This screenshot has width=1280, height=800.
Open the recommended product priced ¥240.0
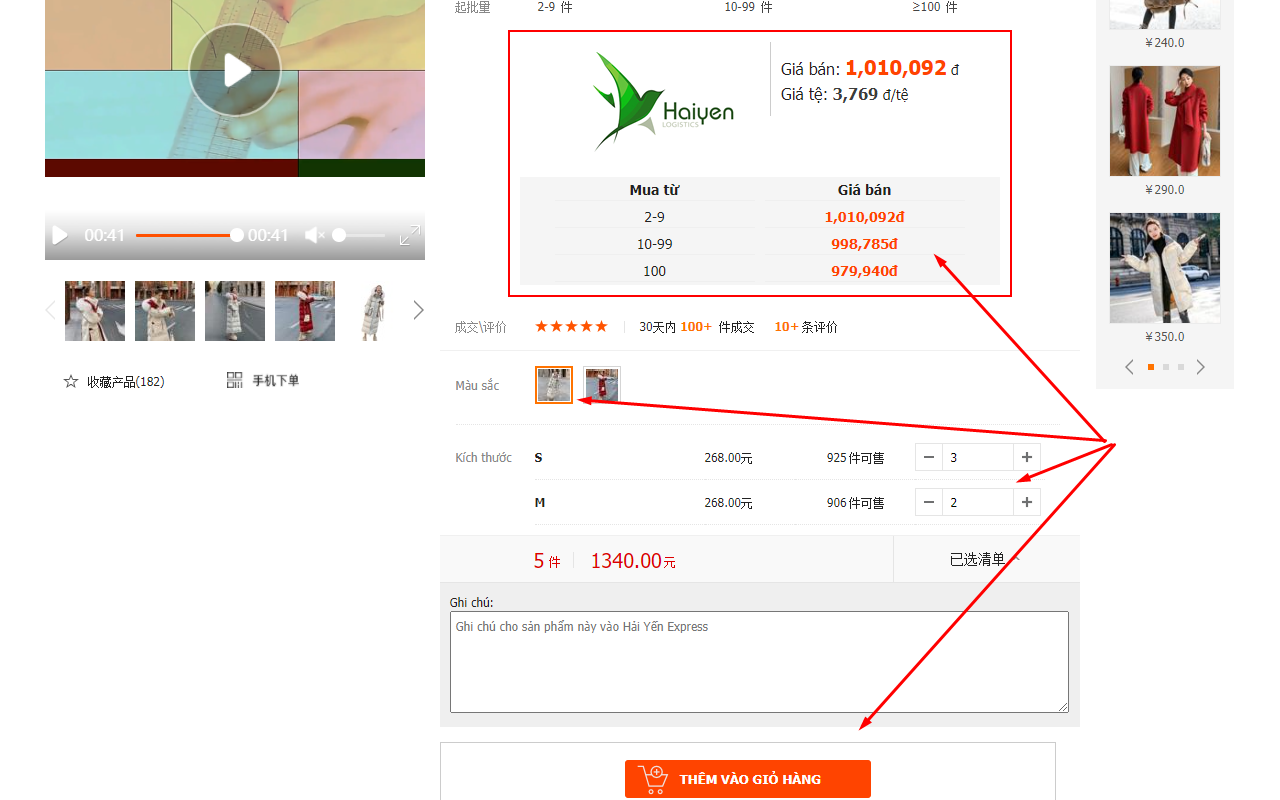tap(1165, 14)
